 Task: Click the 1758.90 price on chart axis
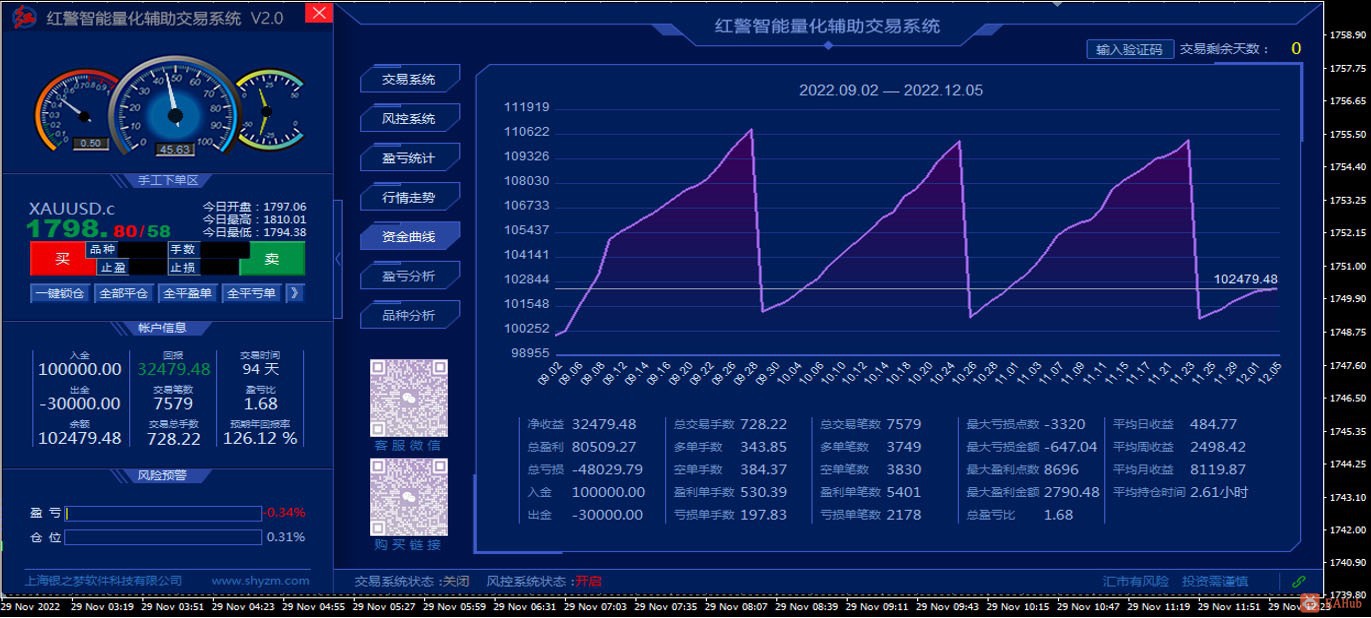[x=1348, y=35]
